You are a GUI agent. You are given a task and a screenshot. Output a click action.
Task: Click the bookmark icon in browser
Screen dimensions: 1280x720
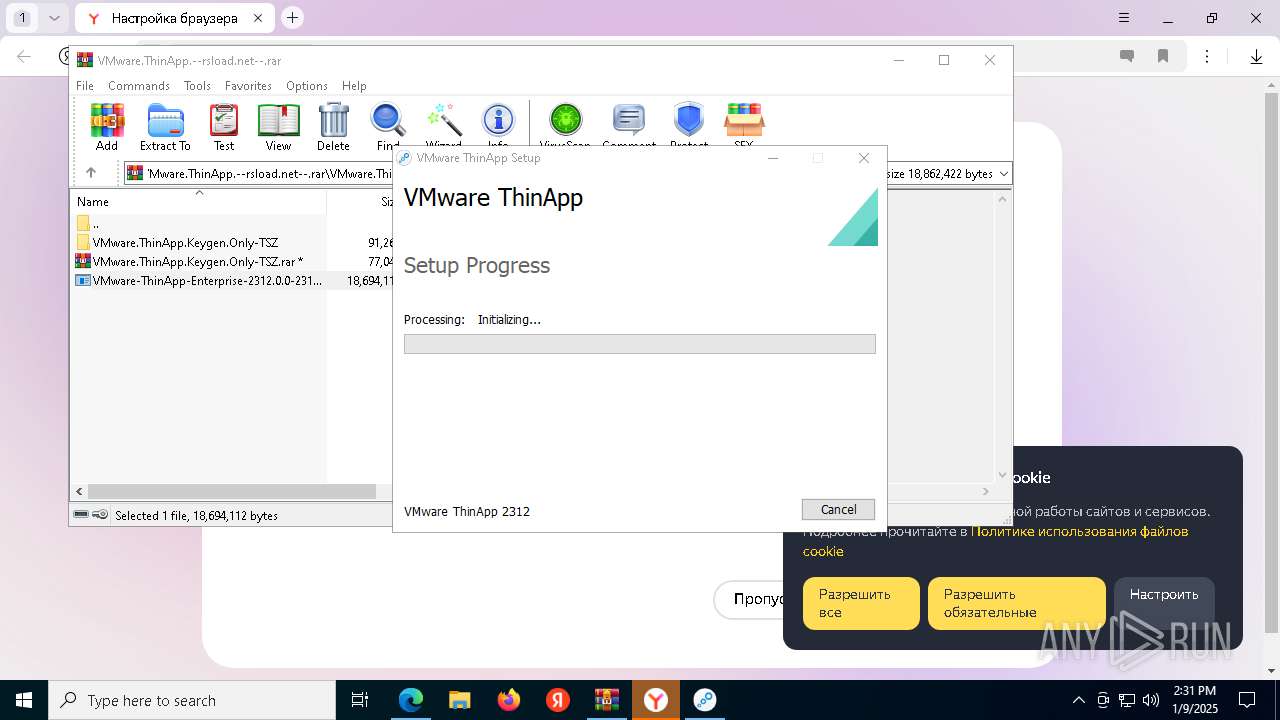coord(1163,57)
